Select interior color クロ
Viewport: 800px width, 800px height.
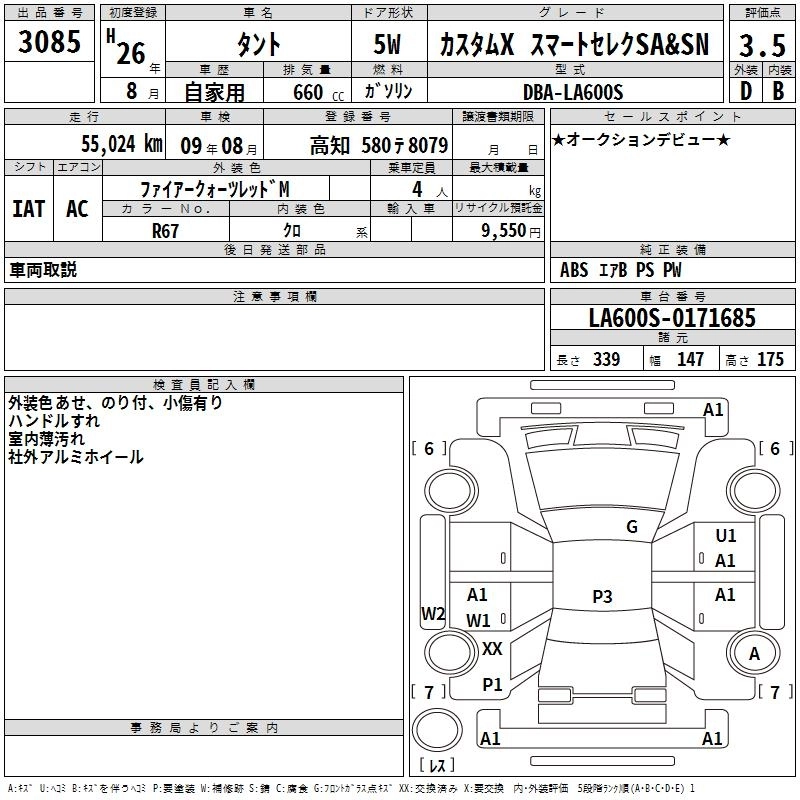[x=292, y=230]
